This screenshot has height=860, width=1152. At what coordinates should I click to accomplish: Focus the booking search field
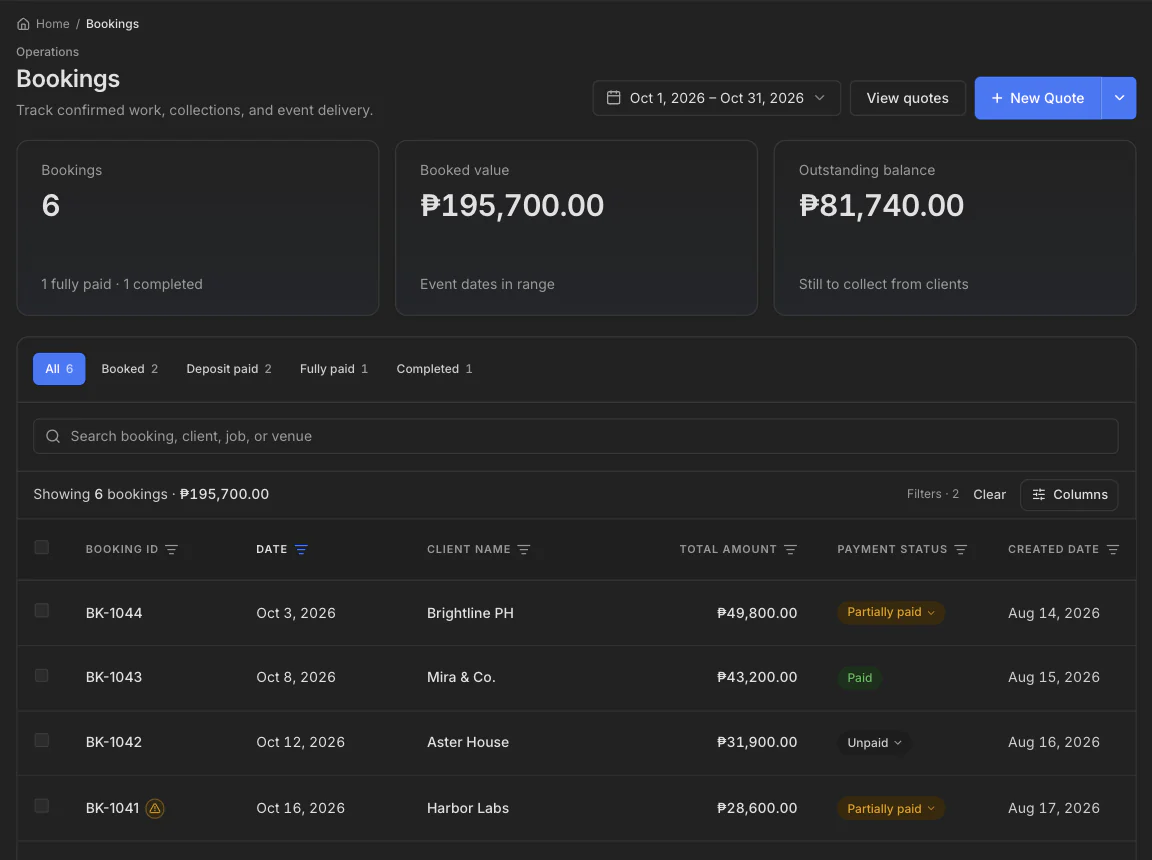575,436
